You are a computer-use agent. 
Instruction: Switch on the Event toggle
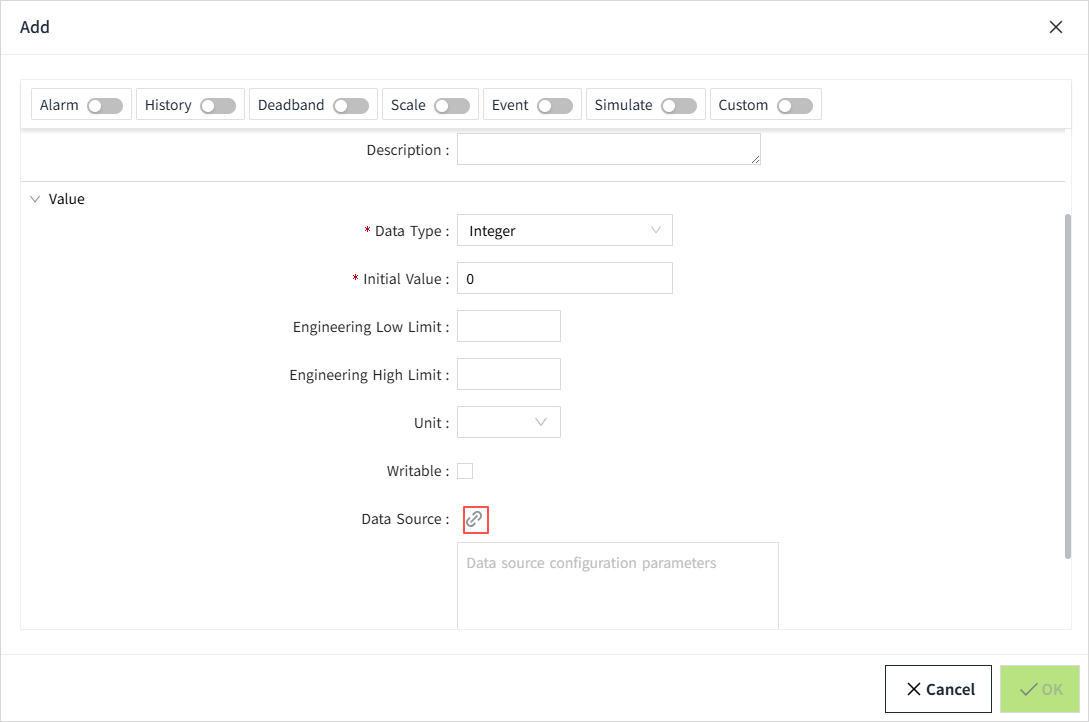tap(555, 106)
